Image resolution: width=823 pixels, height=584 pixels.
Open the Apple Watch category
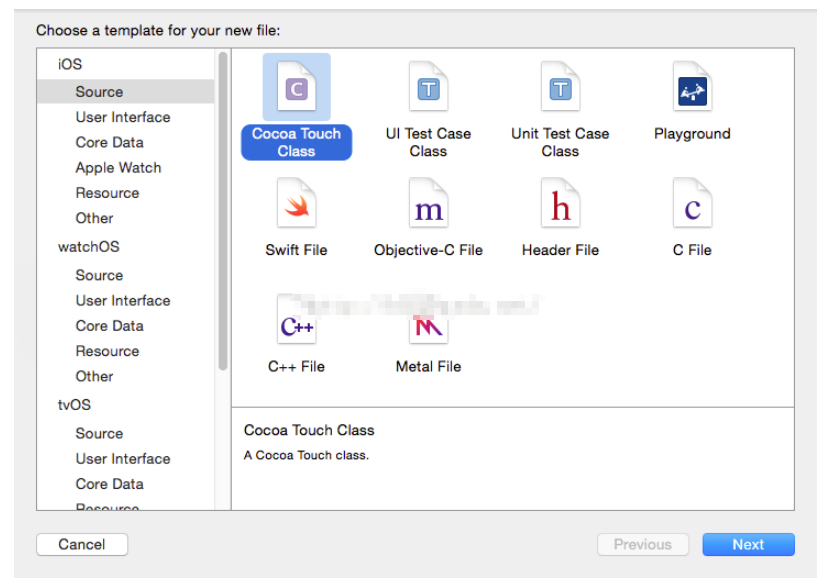coord(118,168)
